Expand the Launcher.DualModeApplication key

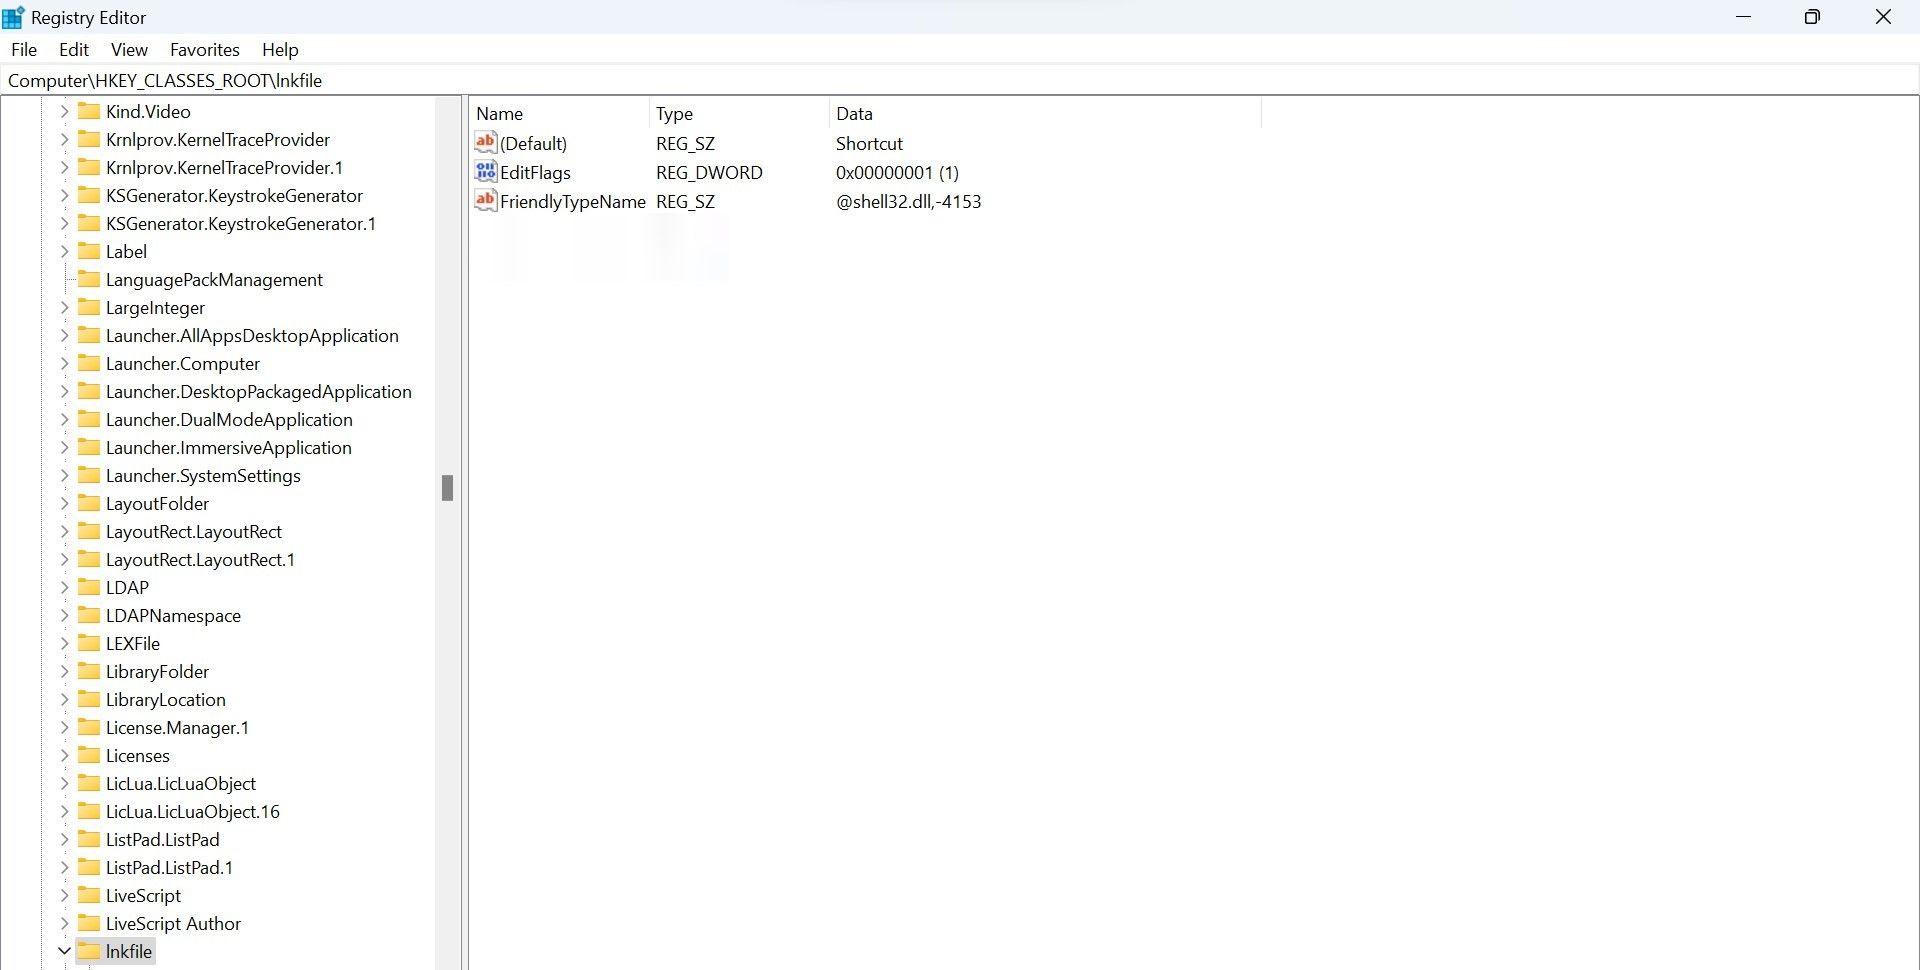tap(64, 419)
